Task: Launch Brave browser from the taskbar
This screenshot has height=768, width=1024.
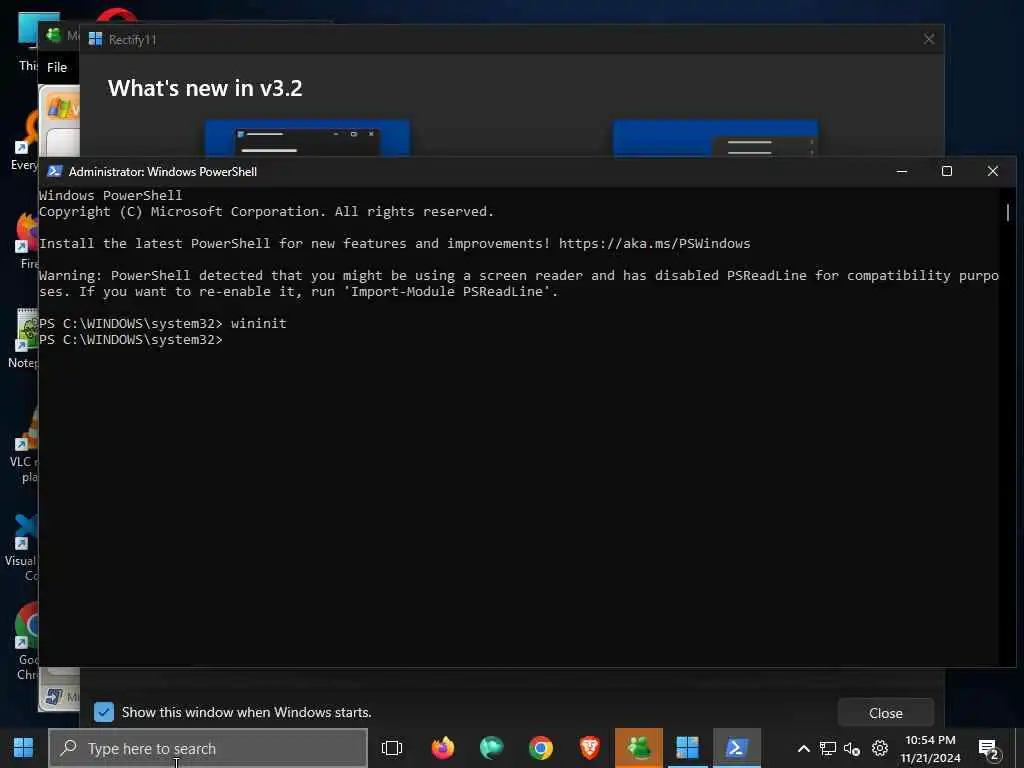Action: 590,748
